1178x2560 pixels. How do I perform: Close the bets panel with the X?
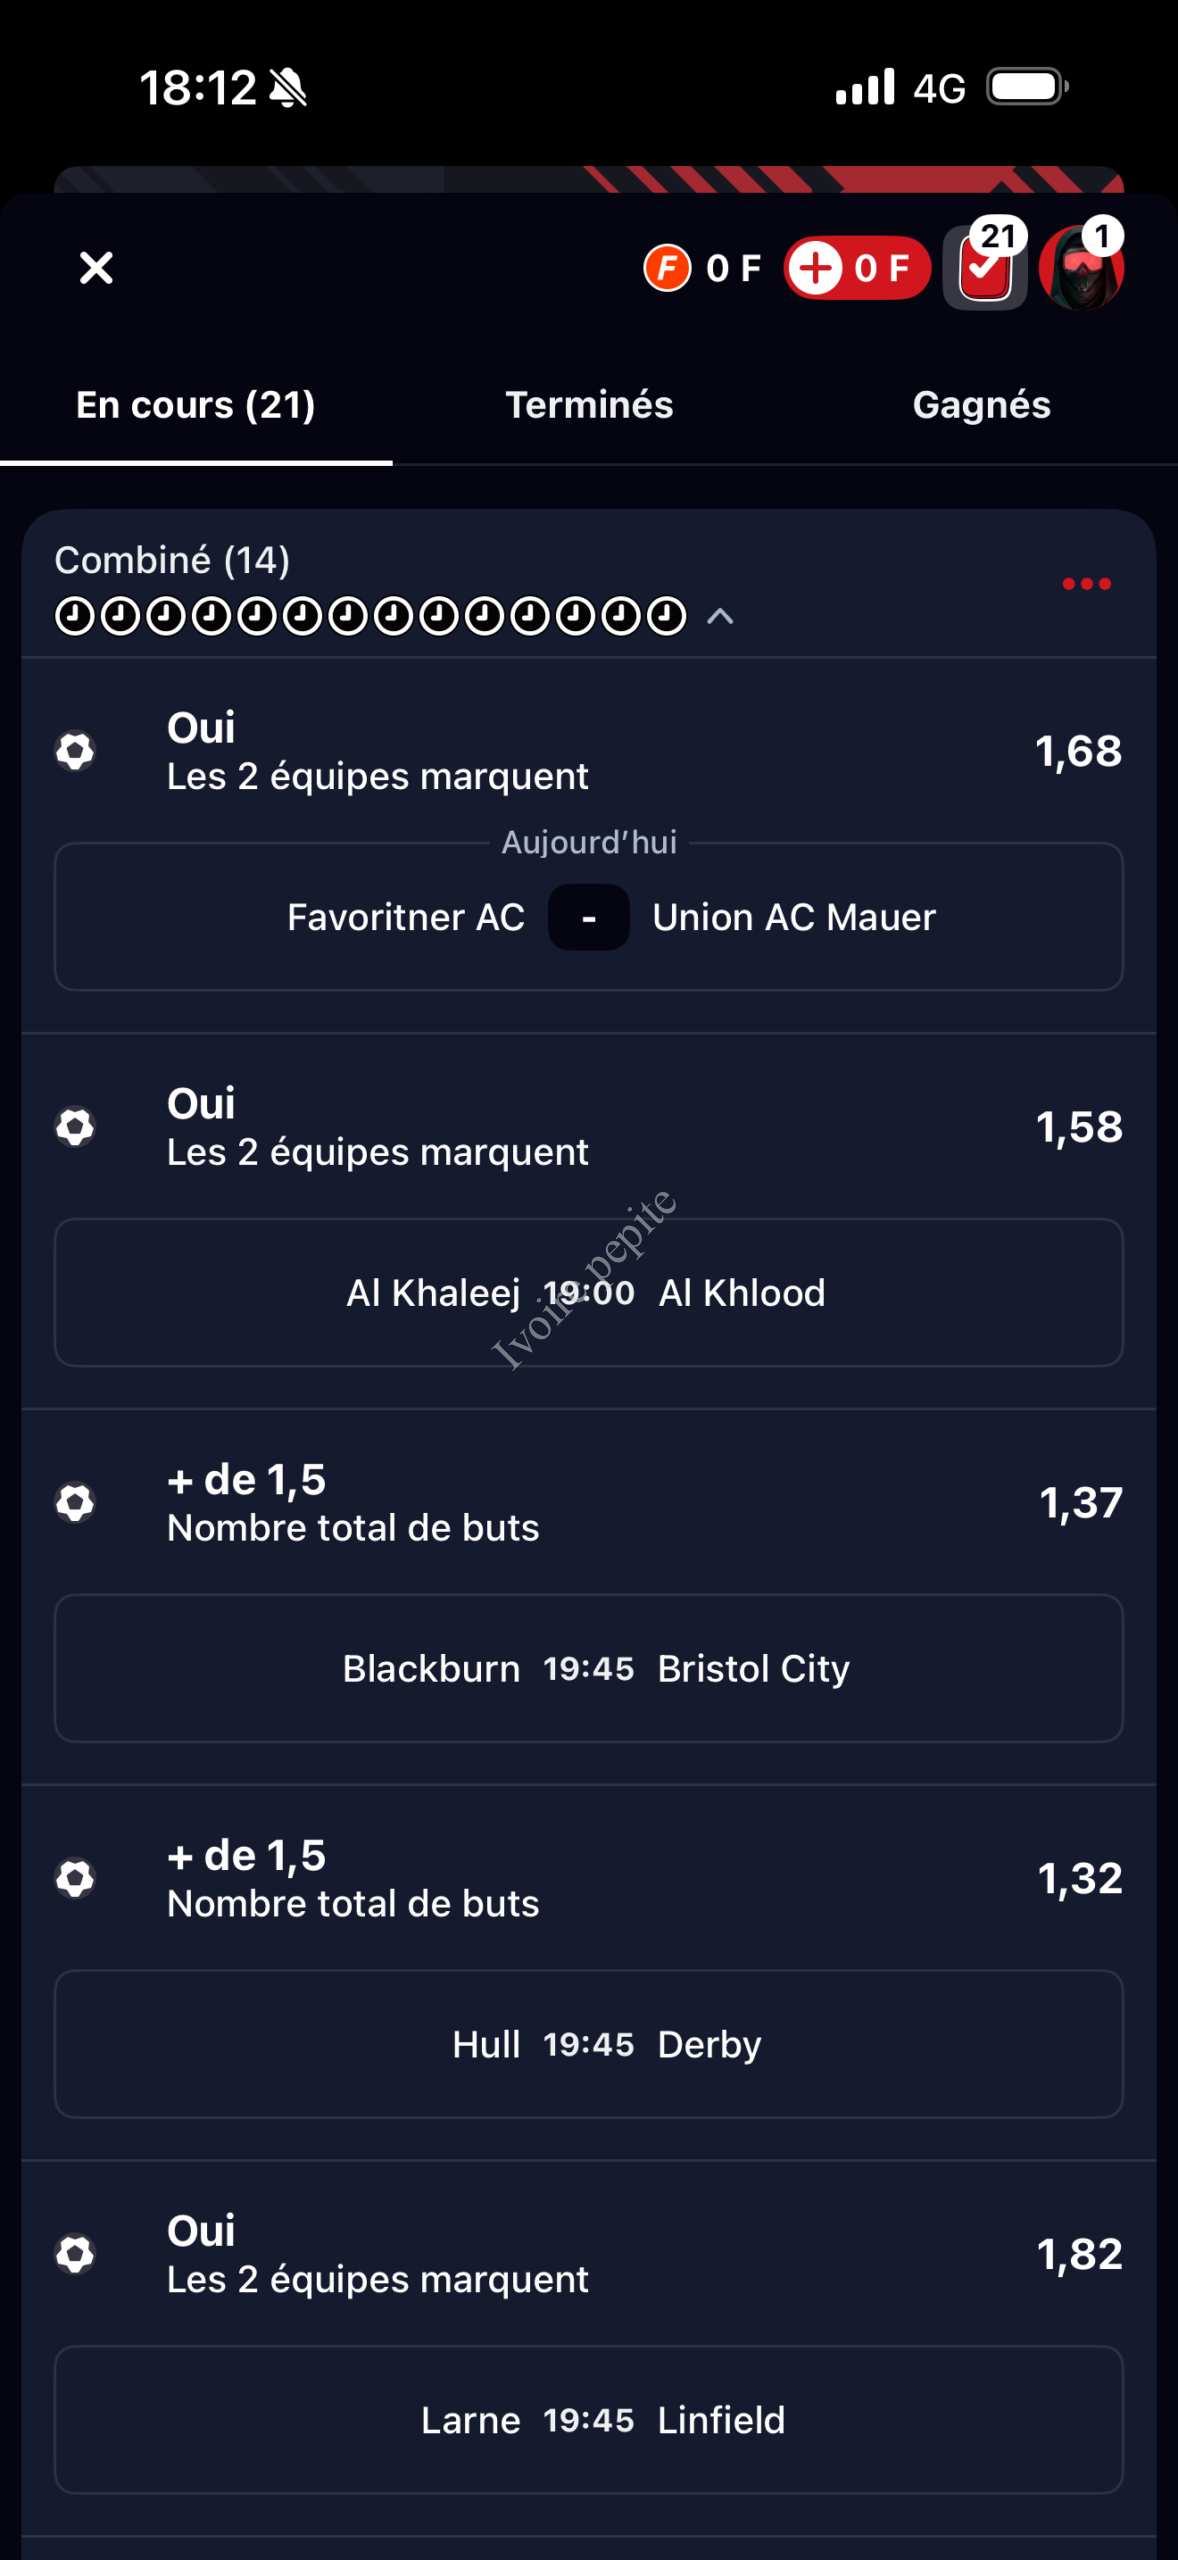click(96, 267)
